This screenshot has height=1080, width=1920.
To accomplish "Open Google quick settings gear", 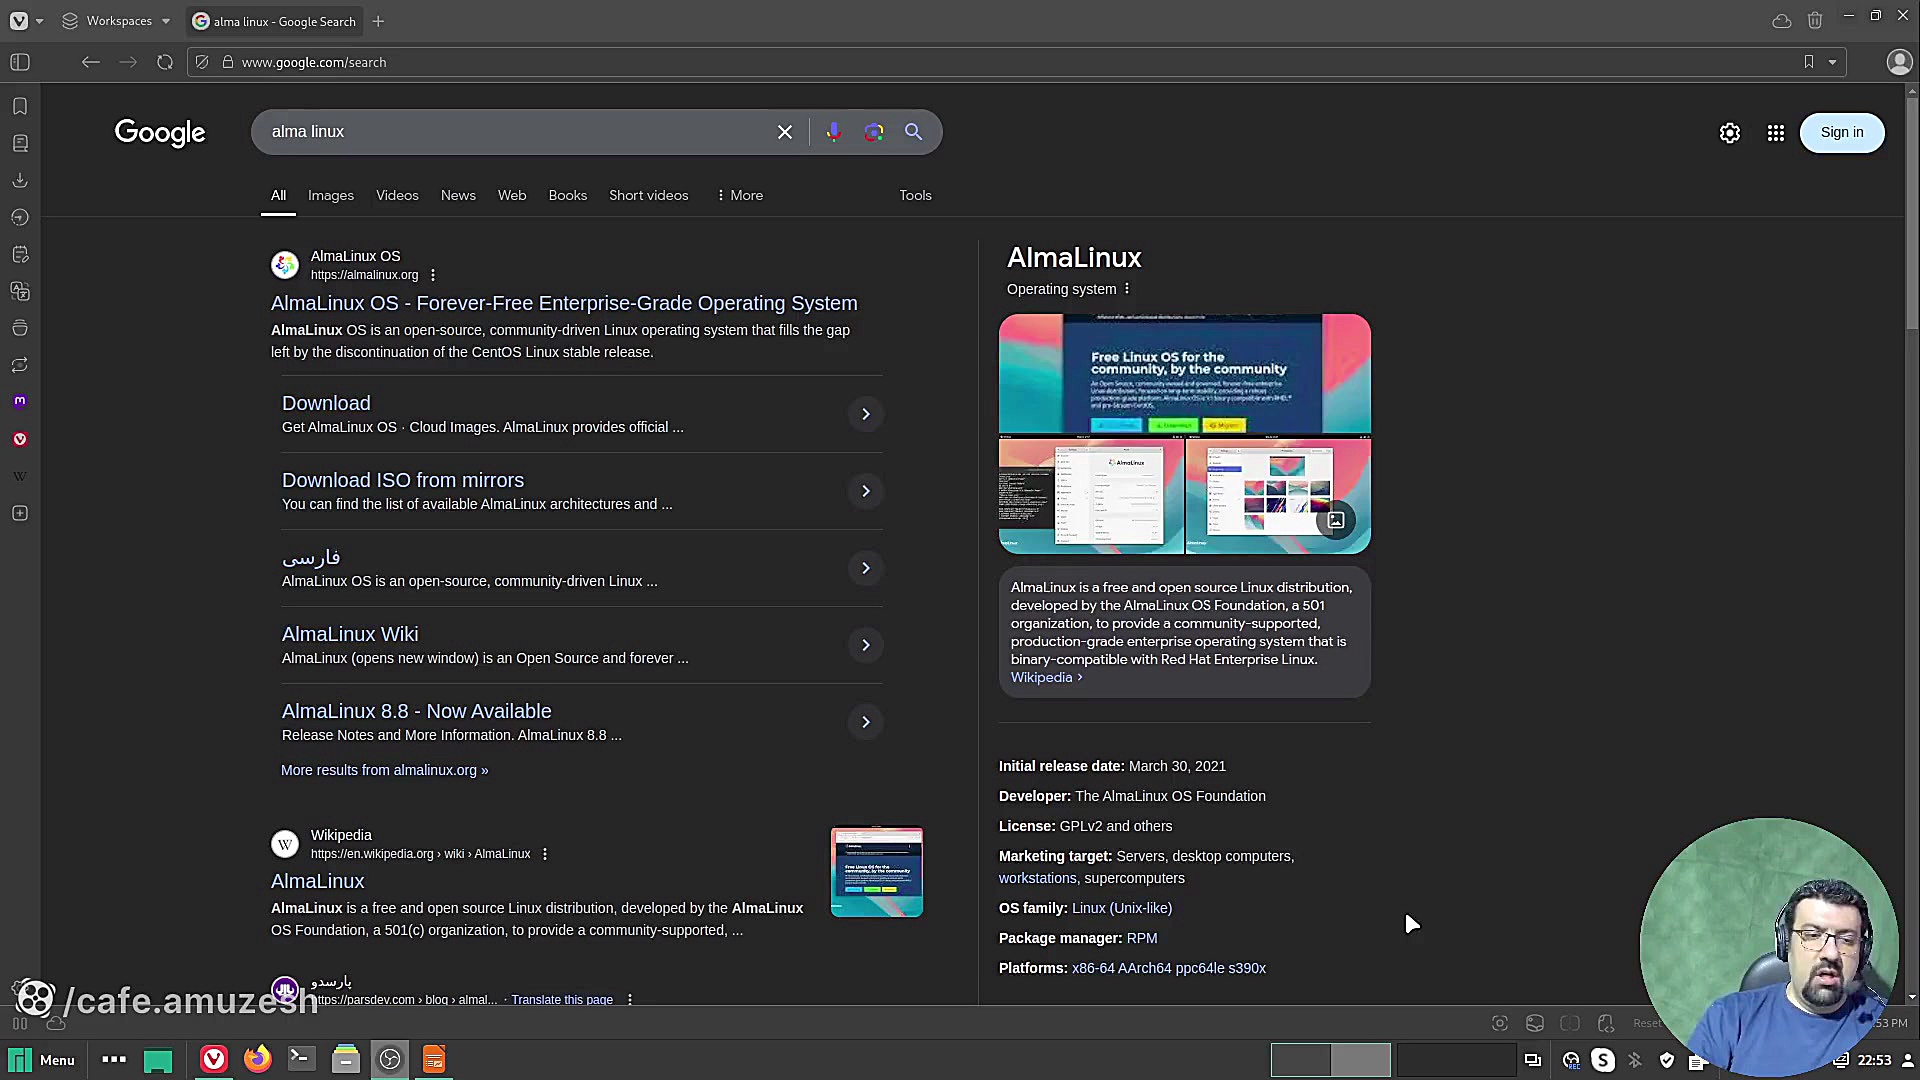I will tap(1730, 133).
